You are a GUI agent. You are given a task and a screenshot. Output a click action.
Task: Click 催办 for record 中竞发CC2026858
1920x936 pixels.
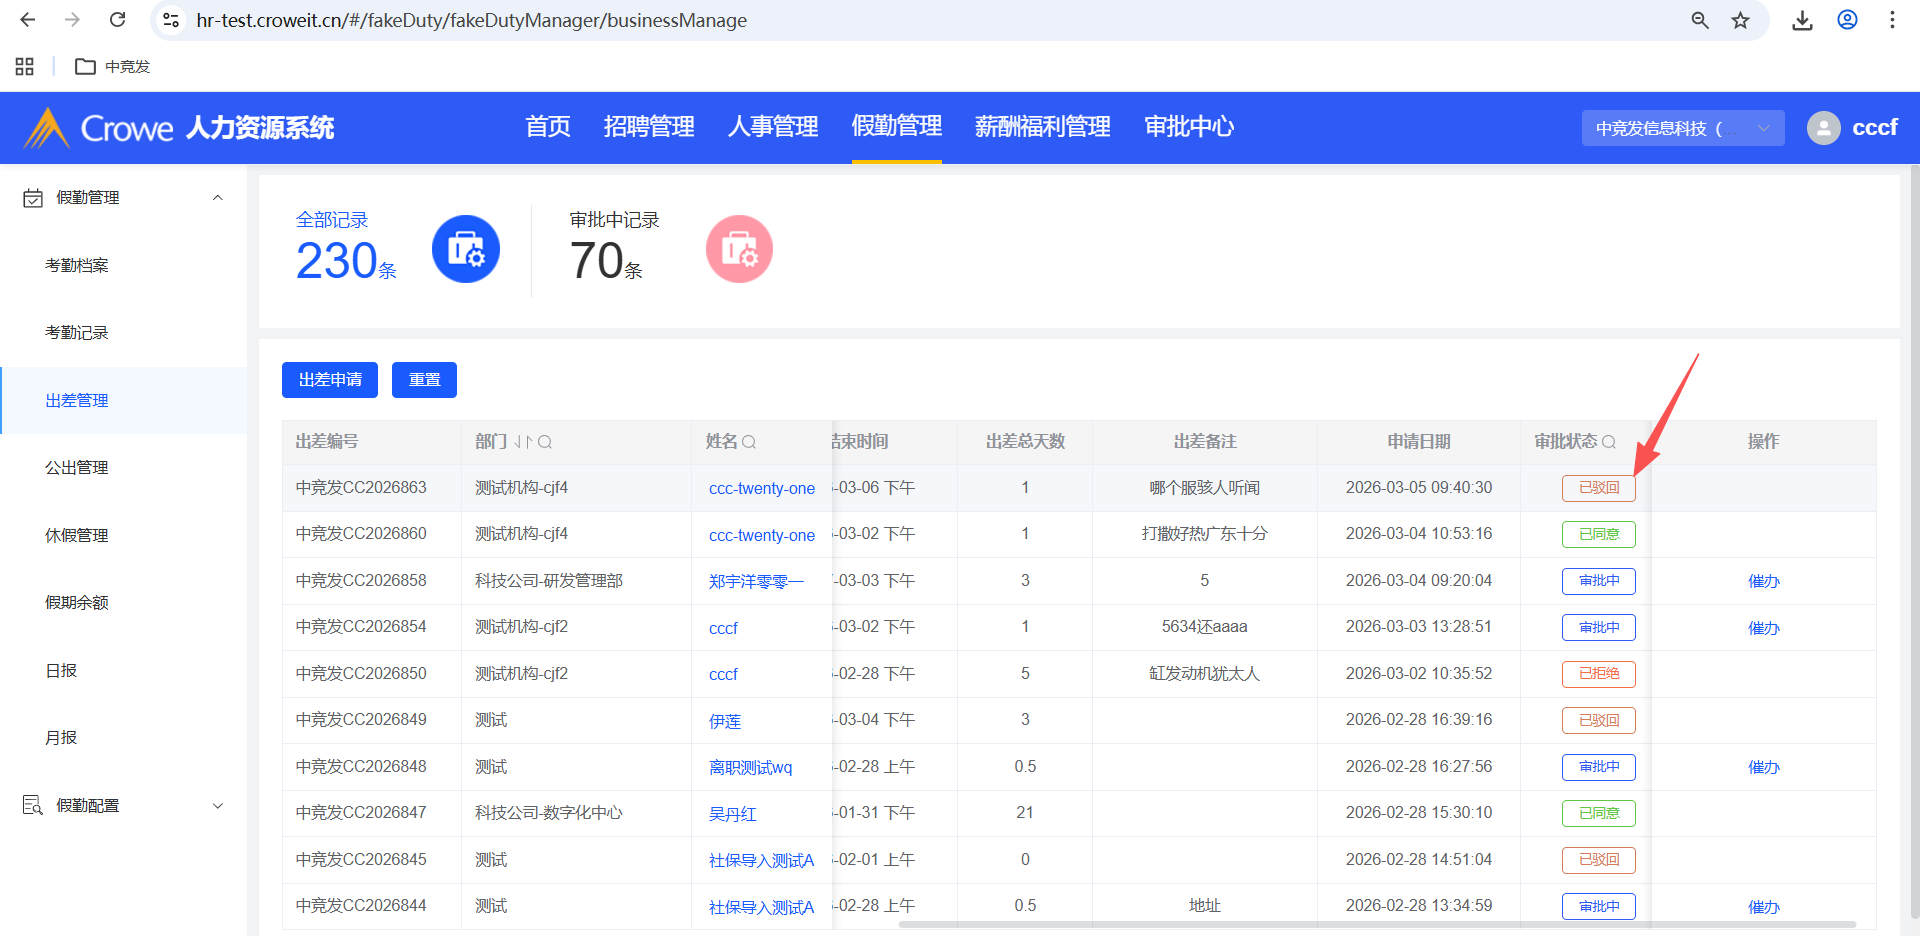point(1763,581)
